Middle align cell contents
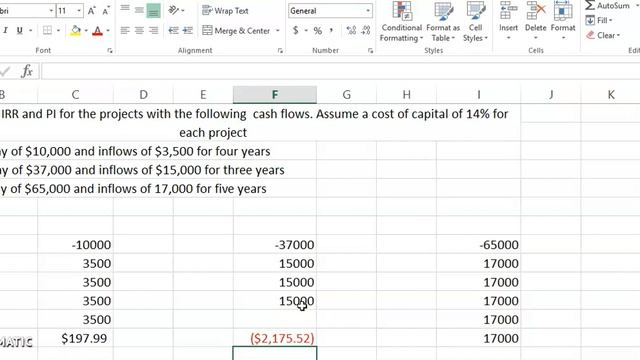The width and height of the screenshot is (640, 360). point(139,10)
